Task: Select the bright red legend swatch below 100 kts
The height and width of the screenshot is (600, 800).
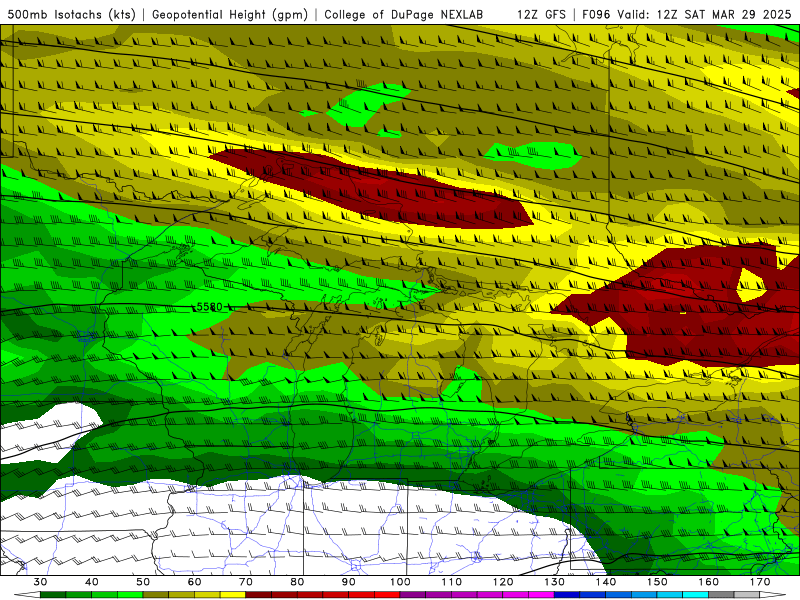Action: coord(387,595)
